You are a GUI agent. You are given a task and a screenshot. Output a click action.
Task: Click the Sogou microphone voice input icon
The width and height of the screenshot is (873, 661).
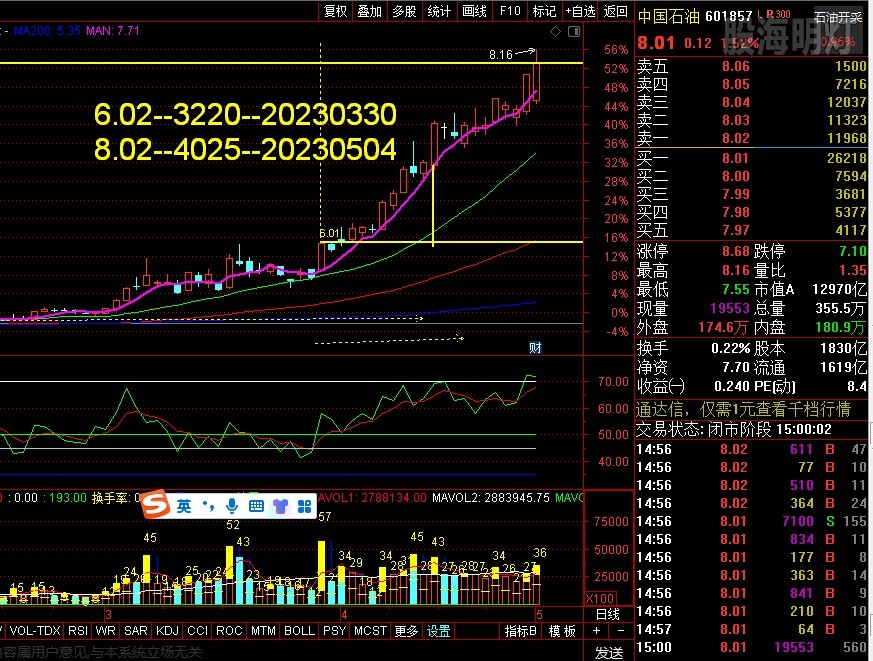(232, 506)
